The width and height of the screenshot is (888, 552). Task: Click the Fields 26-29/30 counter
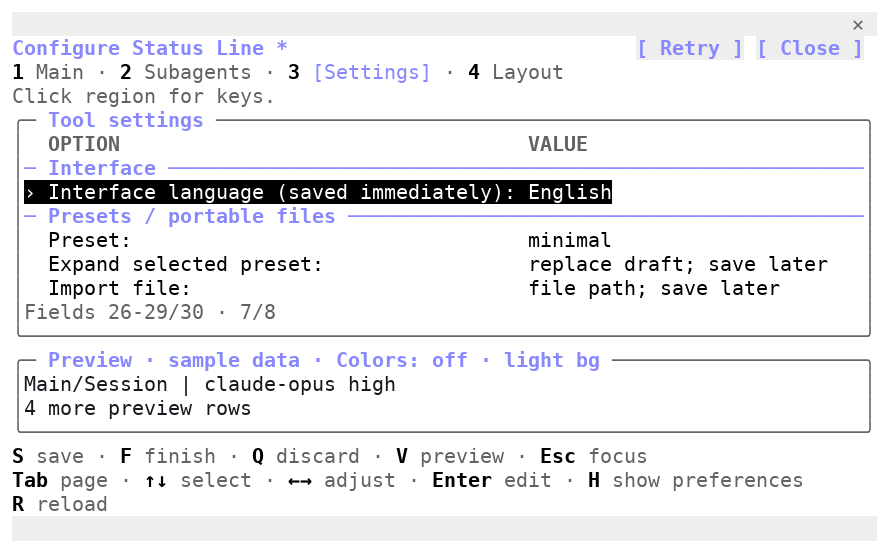150,312
